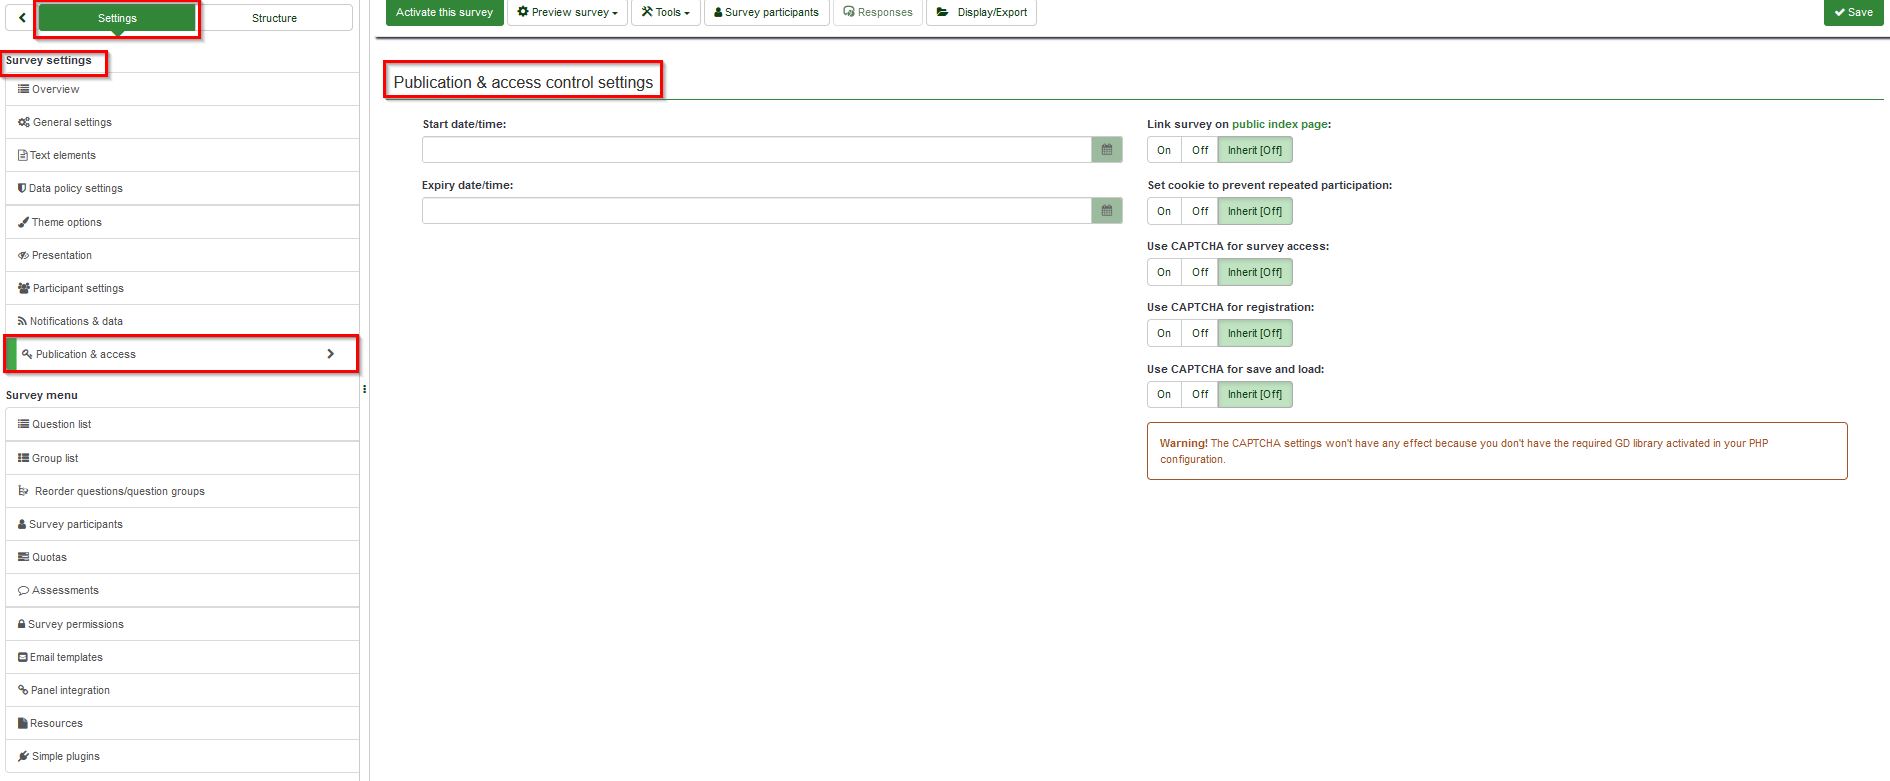Viewport: 1890px width, 781px height.
Task: Click the Panel integration link icon
Action: coord(23,690)
